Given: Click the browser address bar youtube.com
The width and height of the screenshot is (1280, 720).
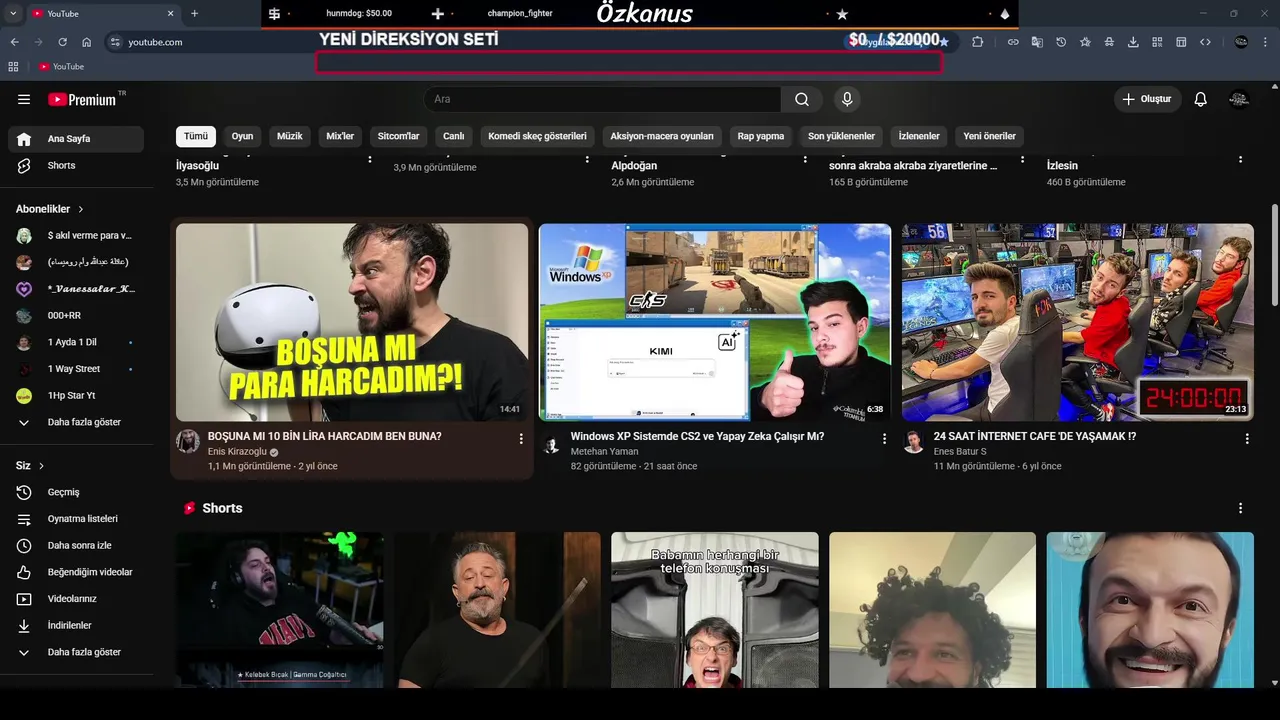Looking at the screenshot, I should (155, 42).
